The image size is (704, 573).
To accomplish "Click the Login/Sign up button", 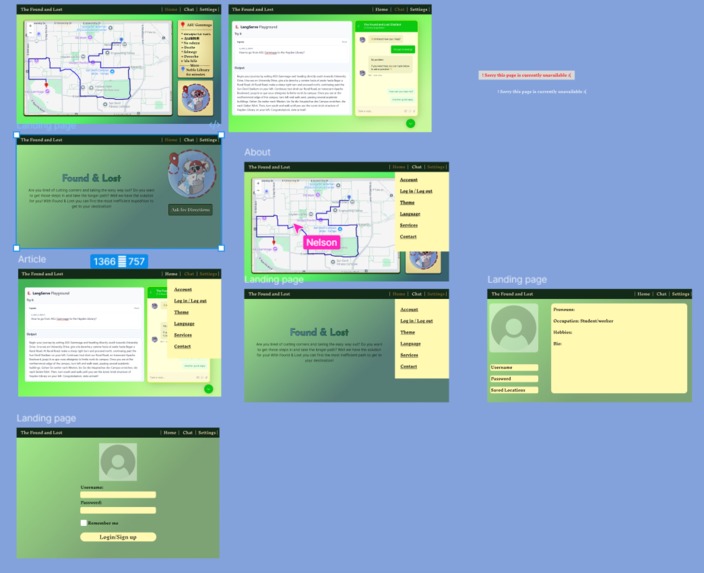I will (x=118, y=537).
